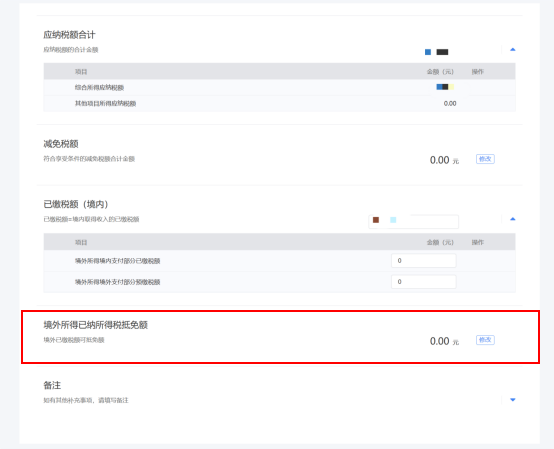Click the 减免税额 section heading
554x449 pixels.
61,144
